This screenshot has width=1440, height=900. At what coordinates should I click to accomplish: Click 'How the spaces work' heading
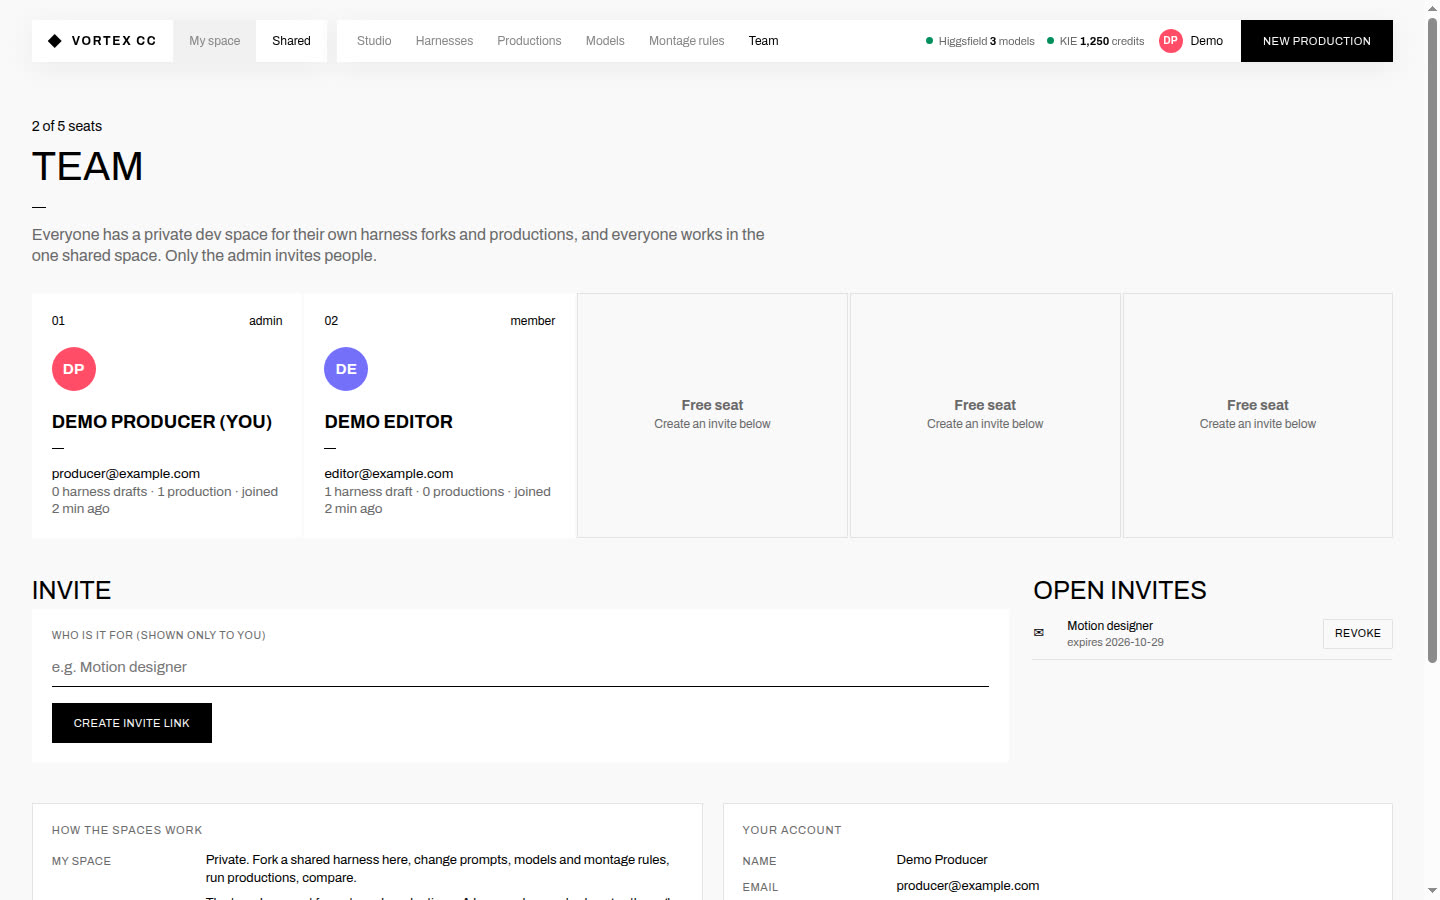pos(127,830)
